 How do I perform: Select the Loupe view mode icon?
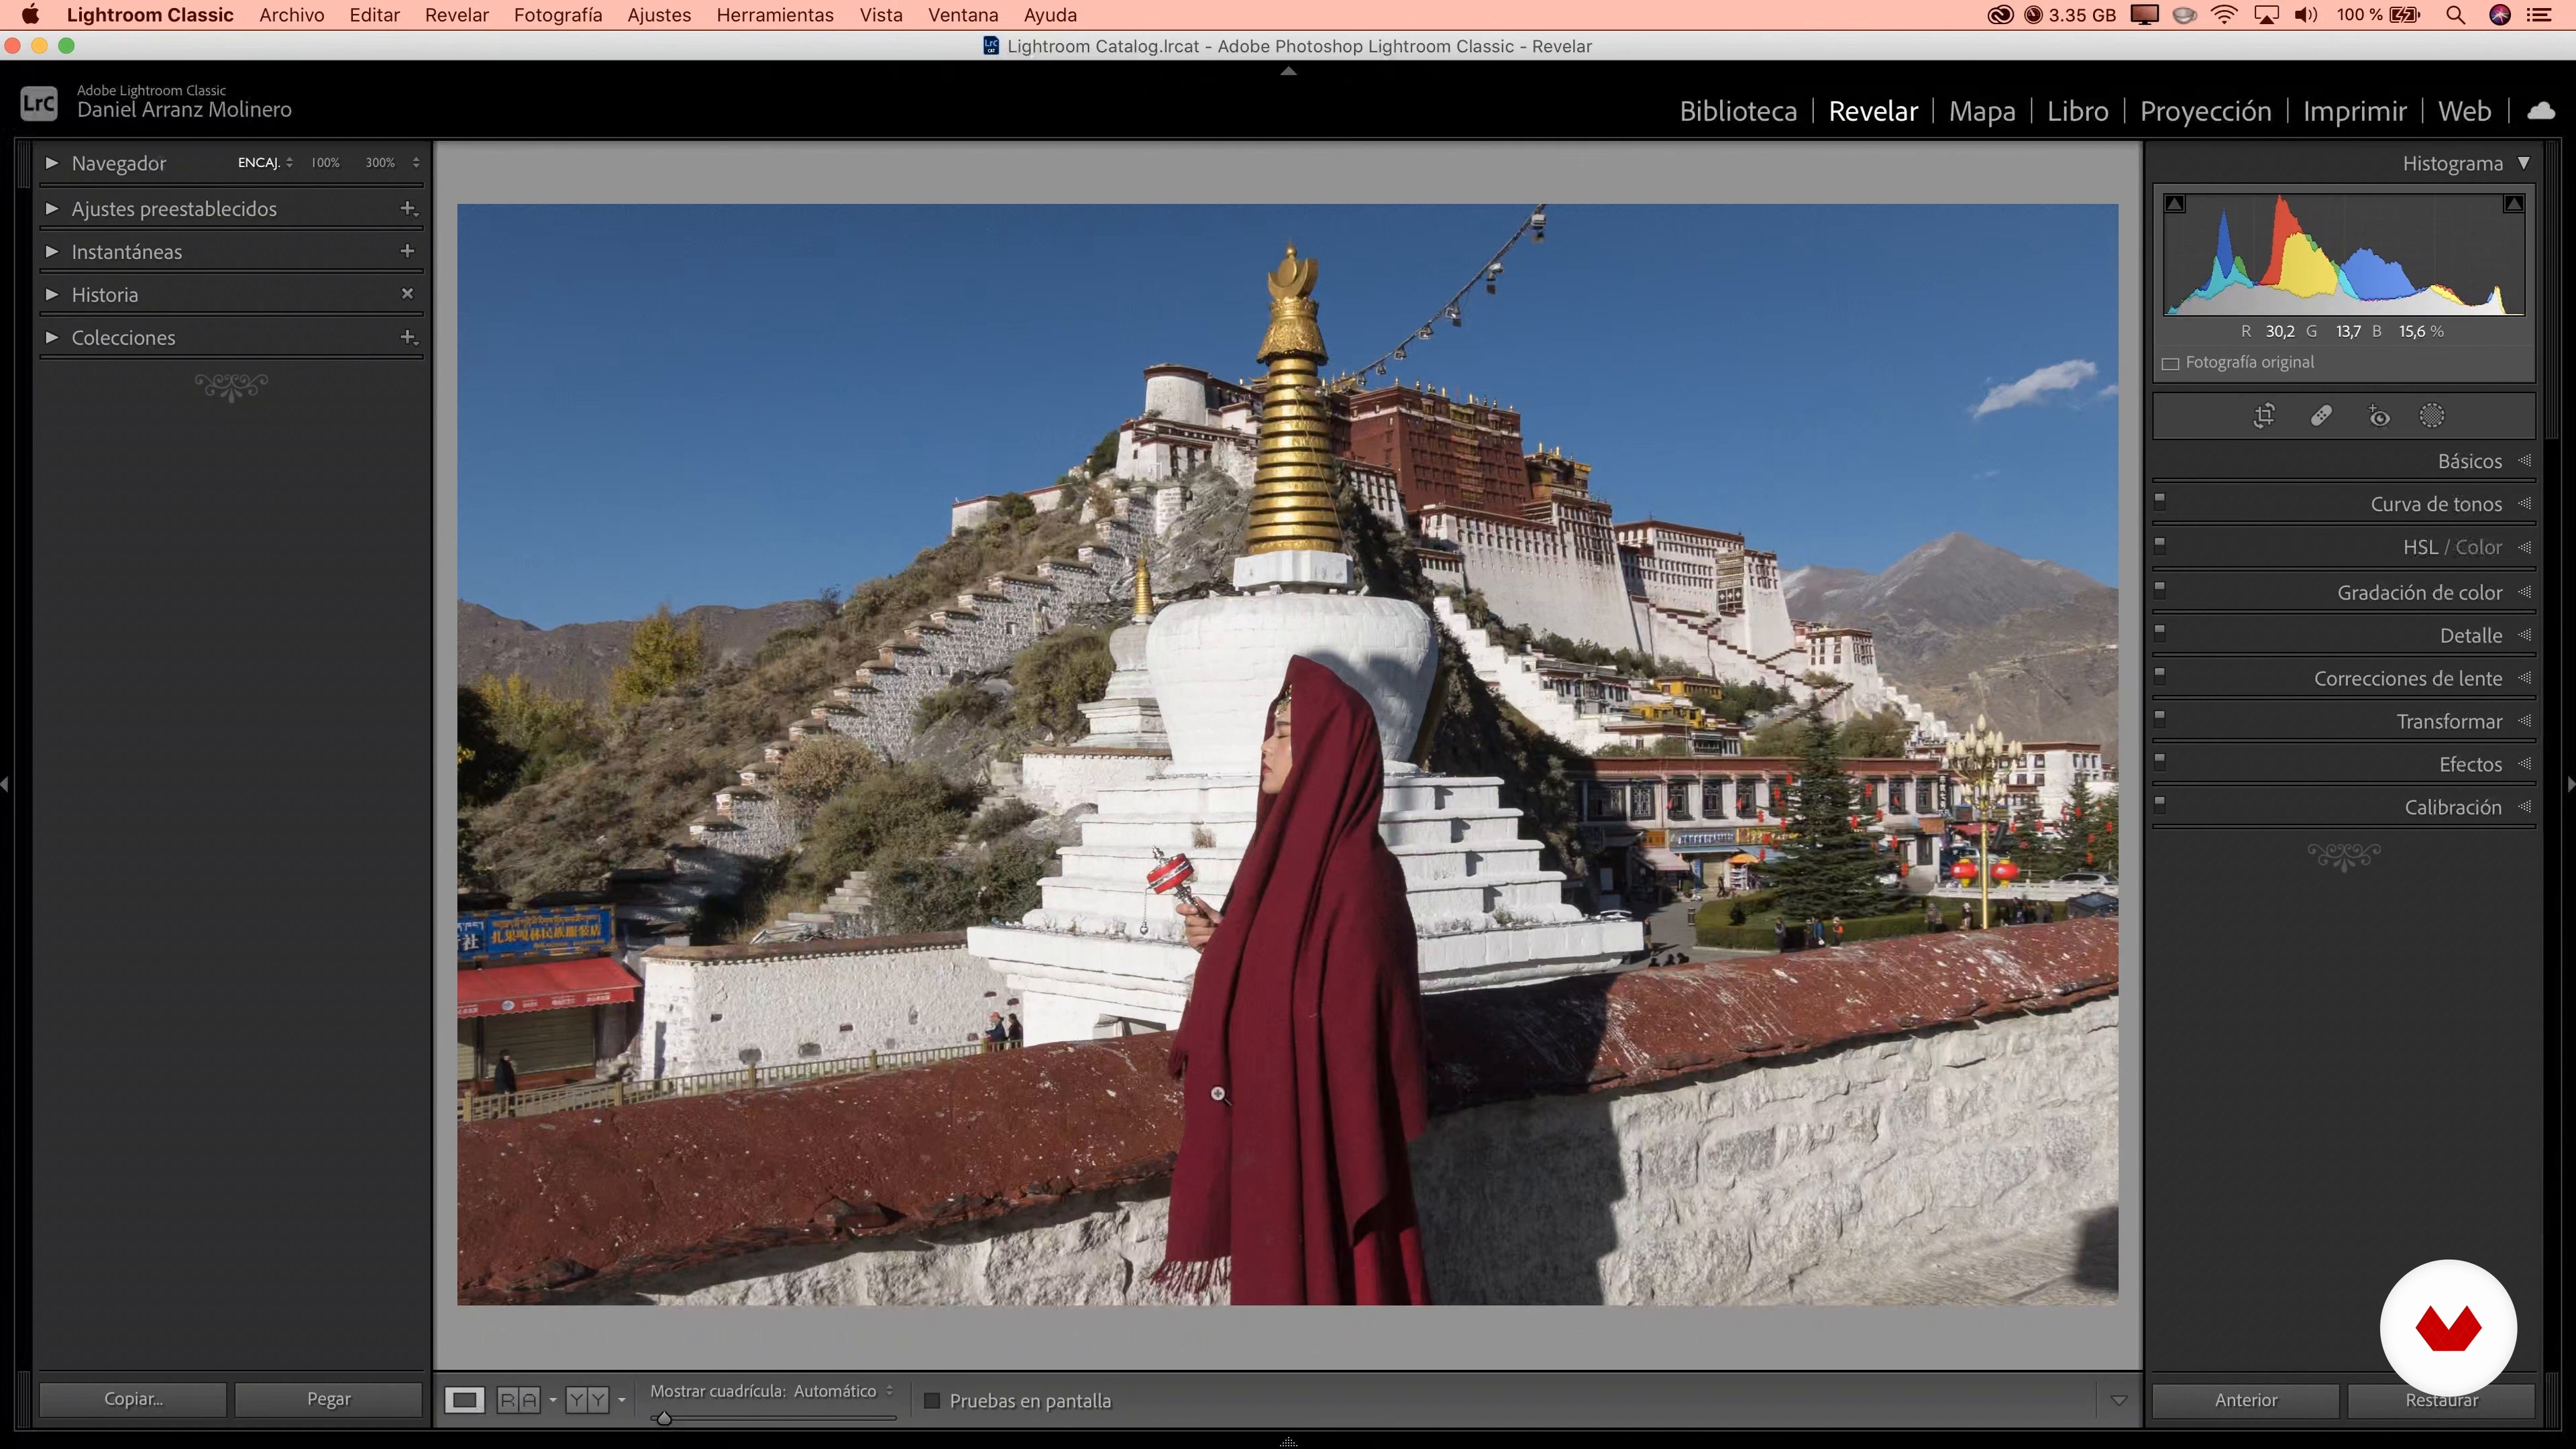click(x=464, y=1399)
